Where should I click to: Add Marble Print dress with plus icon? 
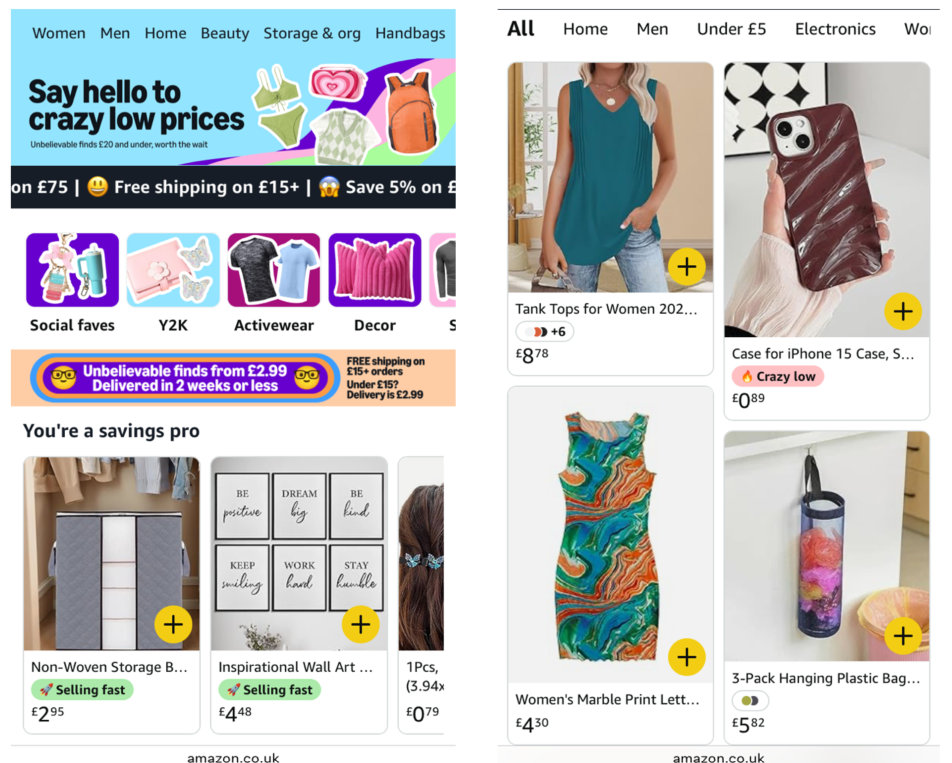coord(687,657)
